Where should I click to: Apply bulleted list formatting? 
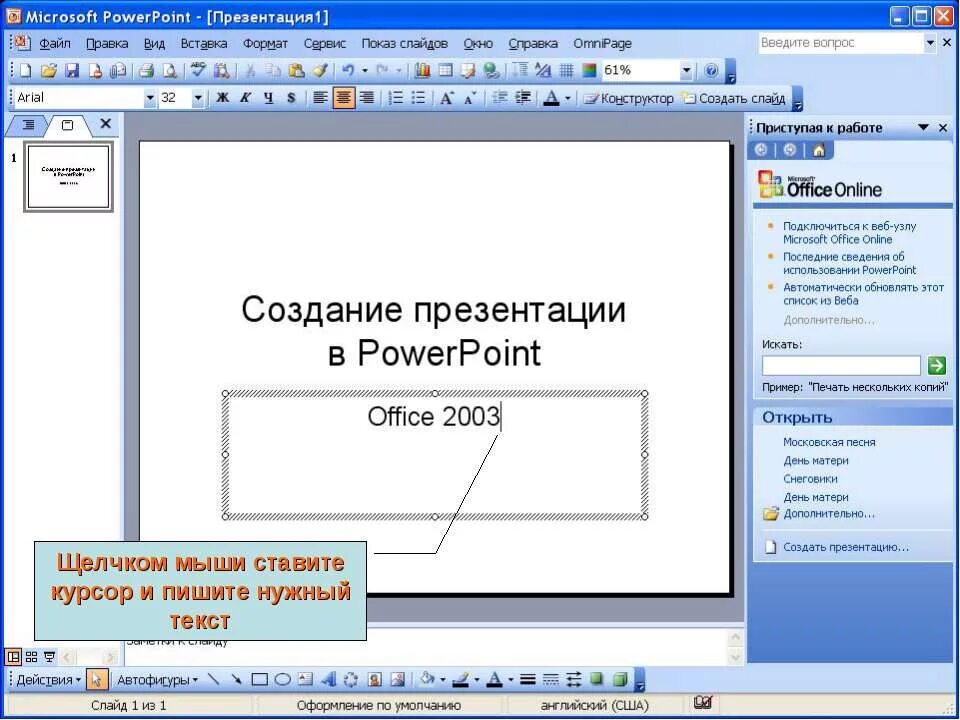pos(419,98)
